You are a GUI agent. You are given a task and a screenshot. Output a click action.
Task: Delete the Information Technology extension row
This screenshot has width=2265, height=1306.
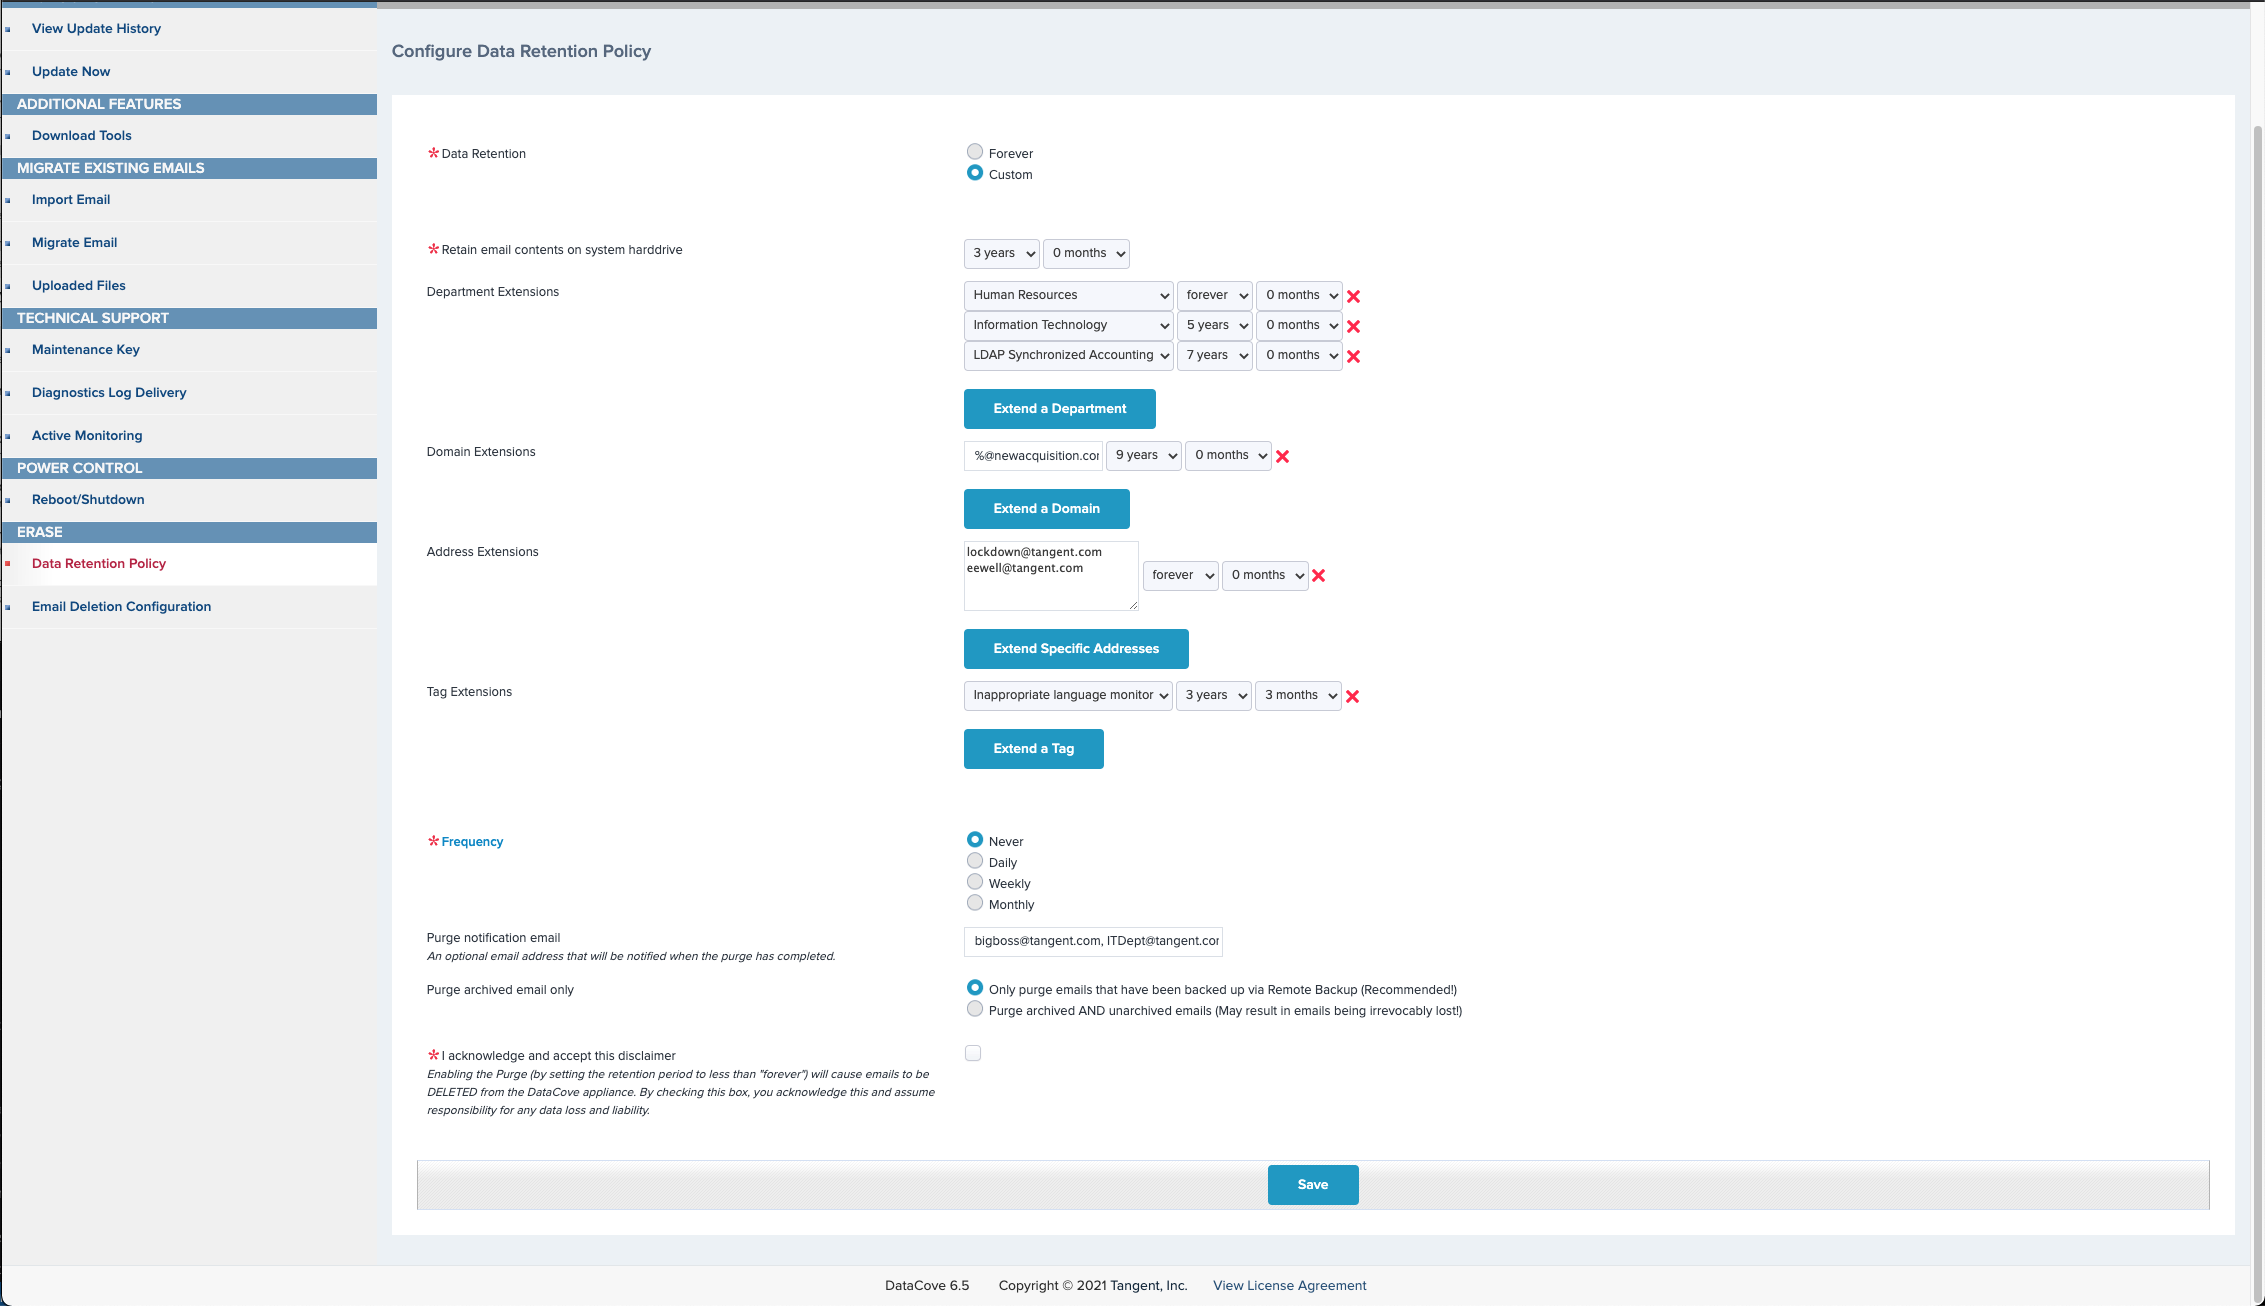coord(1353,326)
